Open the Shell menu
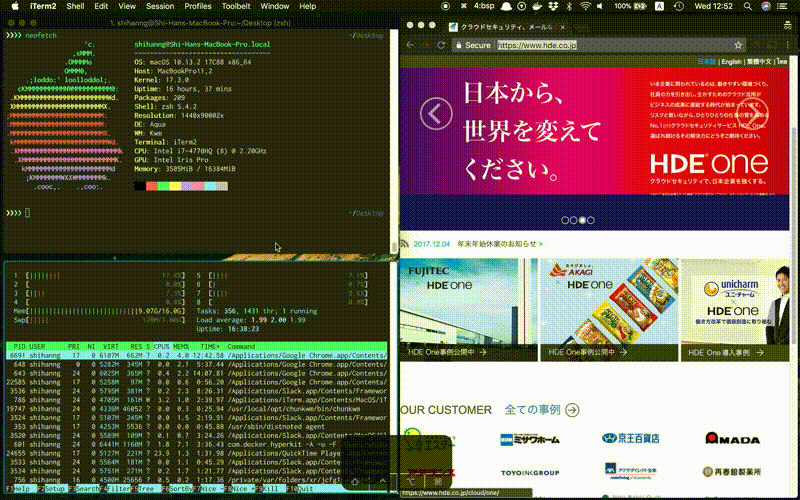Viewport: 800px width, 500px height. pyautogui.click(x=76, y=6)
